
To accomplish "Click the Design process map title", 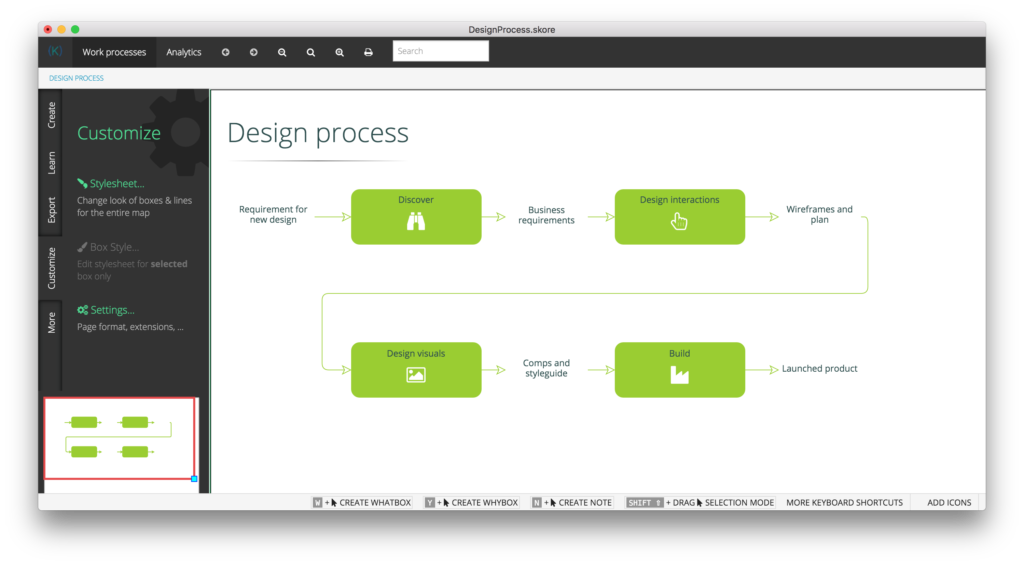I will click(x=318, y=133).
